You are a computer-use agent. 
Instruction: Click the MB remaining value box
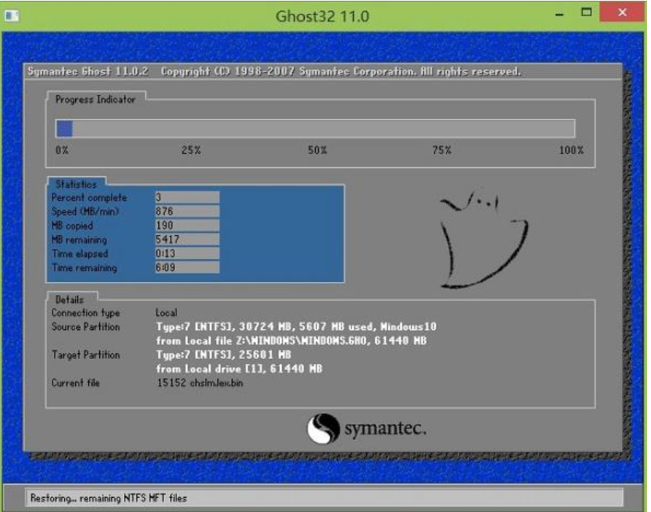click(x=186, y=240)
